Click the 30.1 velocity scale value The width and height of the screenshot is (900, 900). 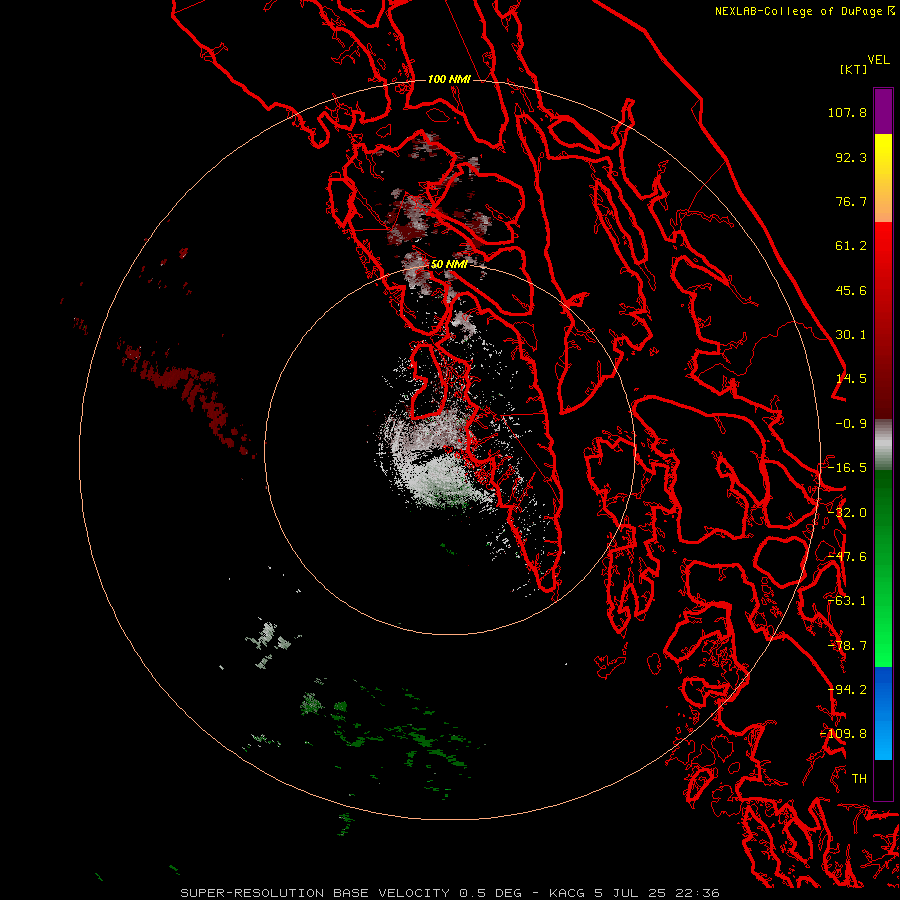click(851, 335)
